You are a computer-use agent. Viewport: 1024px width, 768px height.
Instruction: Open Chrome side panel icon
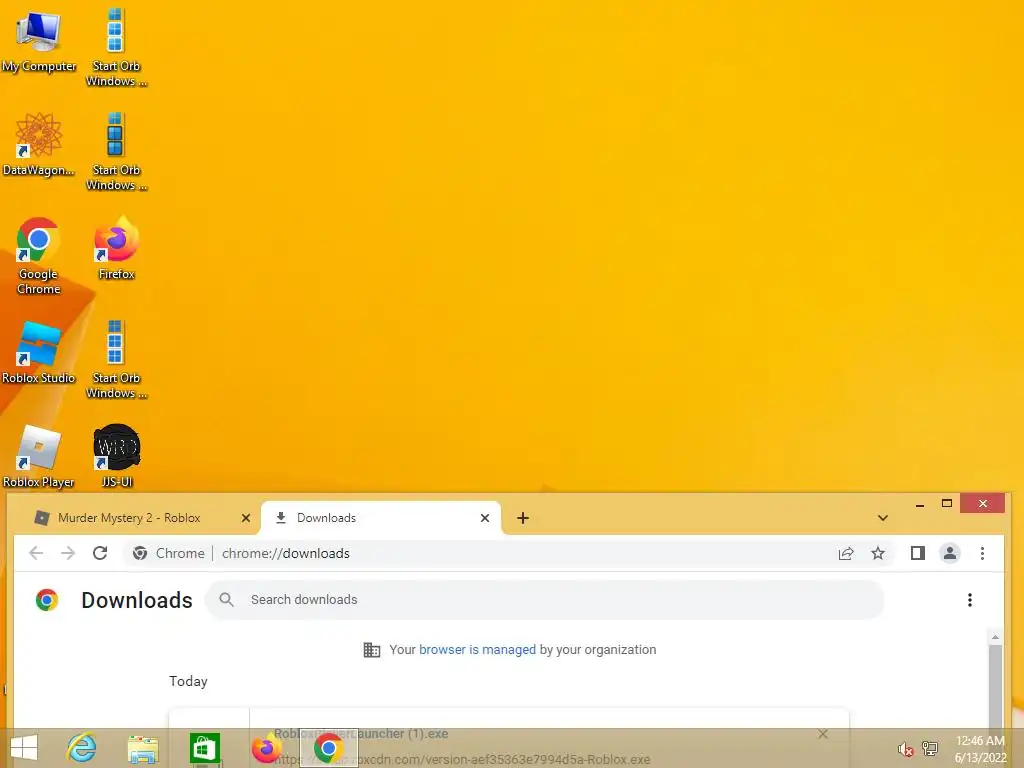(x=918, y=553)
